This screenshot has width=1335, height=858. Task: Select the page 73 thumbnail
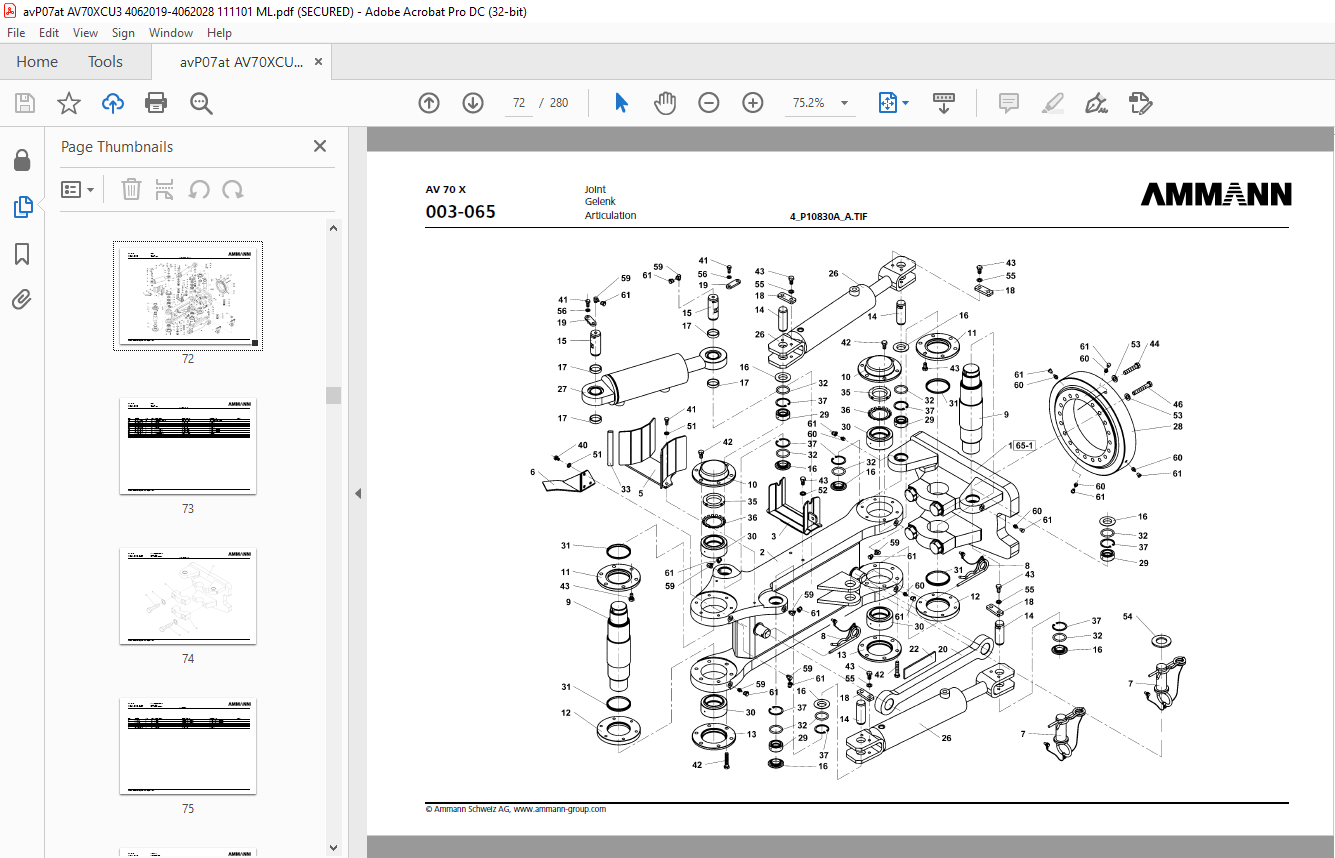(188, 446)
